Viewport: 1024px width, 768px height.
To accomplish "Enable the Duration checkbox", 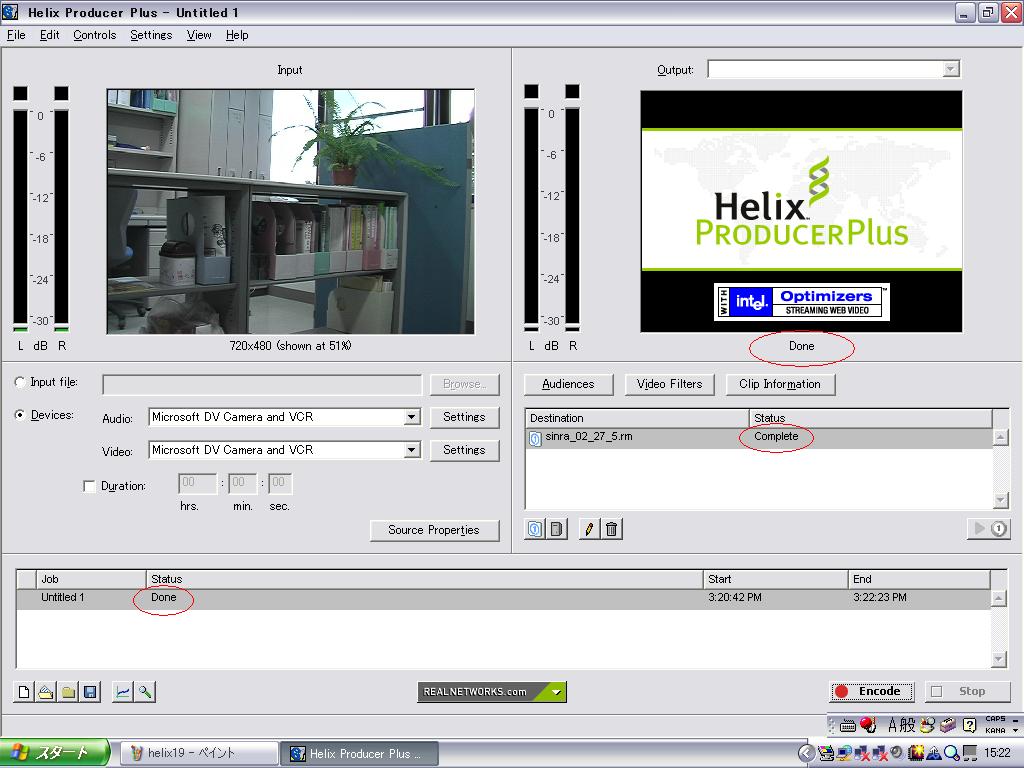I will pos(89,486).
